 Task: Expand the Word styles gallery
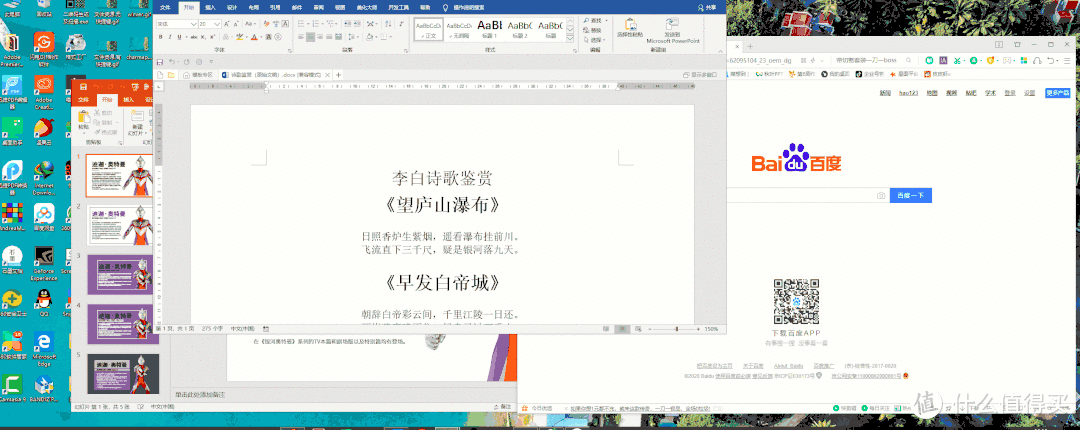[x=572, y=37]
